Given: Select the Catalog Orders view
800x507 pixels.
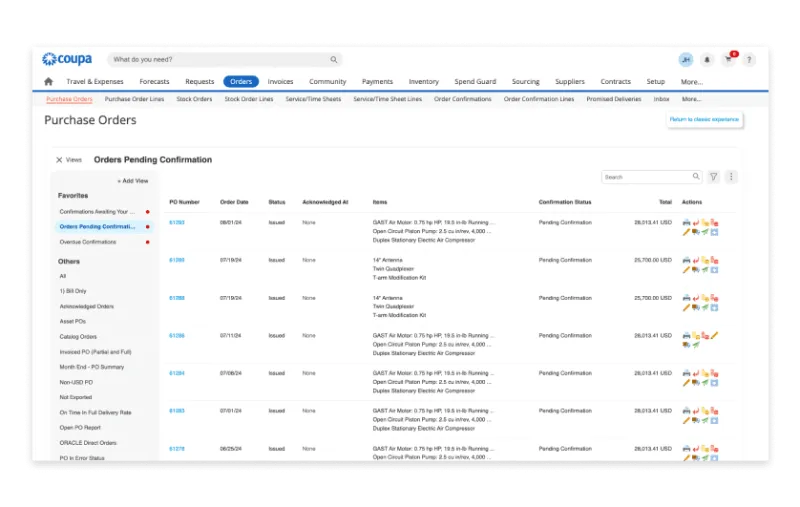Looking at the screenshot, I should pos(78,337).
